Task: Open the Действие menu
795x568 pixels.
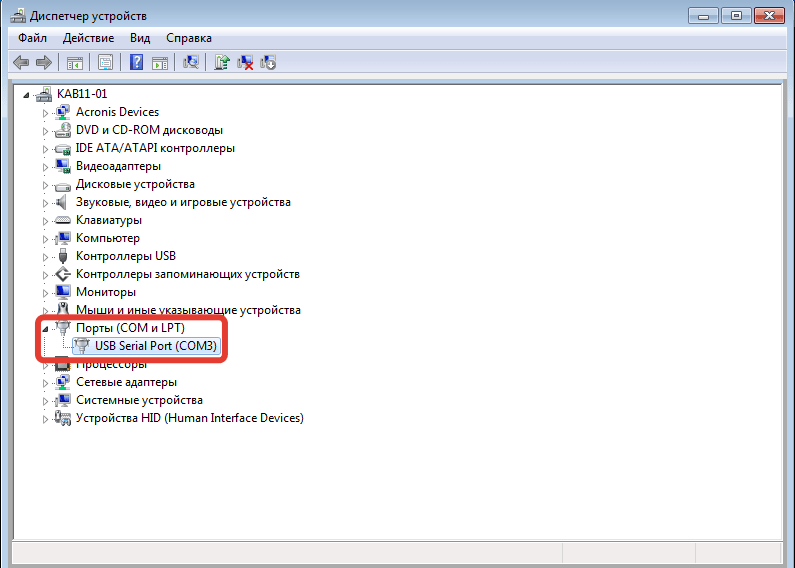Action: [x=88, y=38]
